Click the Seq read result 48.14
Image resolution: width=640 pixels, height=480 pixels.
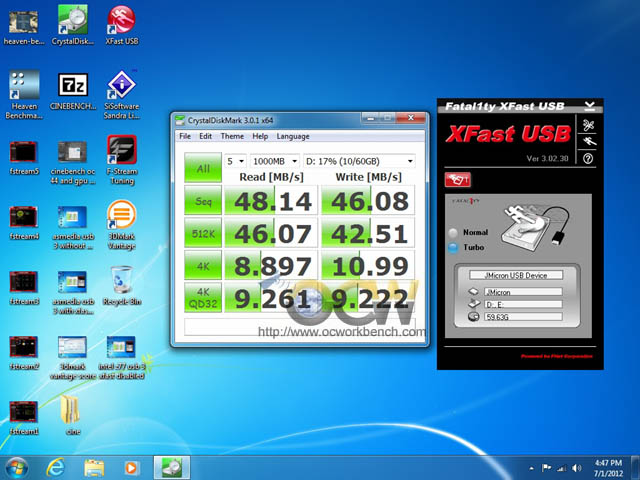[271, 200]
